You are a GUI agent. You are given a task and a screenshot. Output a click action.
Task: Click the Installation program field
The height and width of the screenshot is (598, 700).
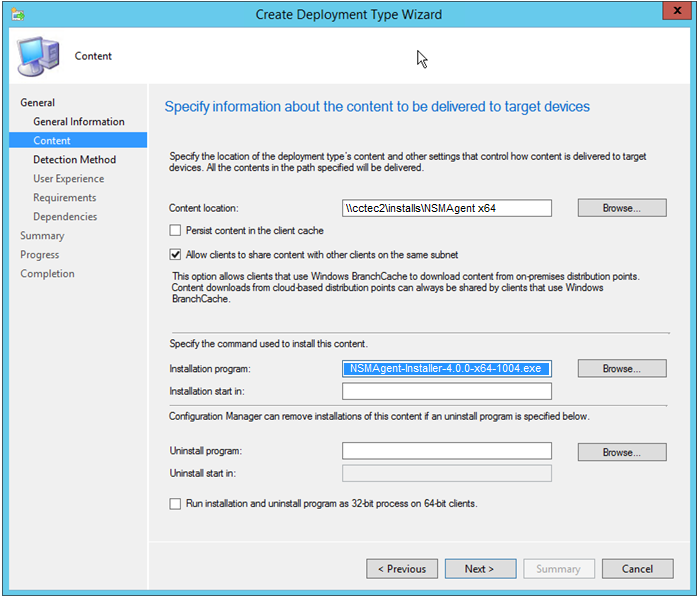click(x=447, y=369)
